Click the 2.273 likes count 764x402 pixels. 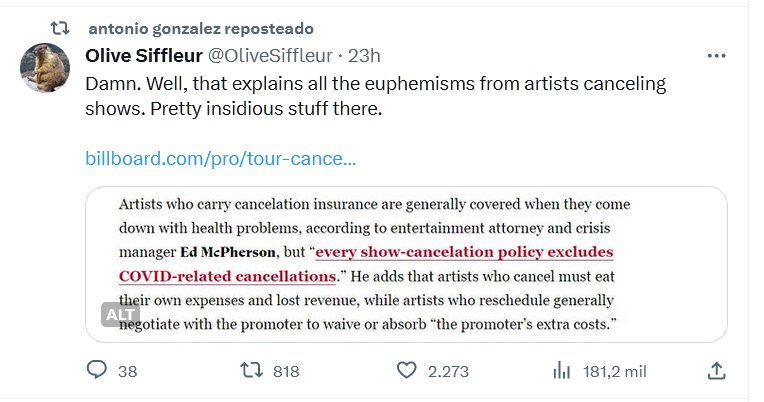coord(448,371)
